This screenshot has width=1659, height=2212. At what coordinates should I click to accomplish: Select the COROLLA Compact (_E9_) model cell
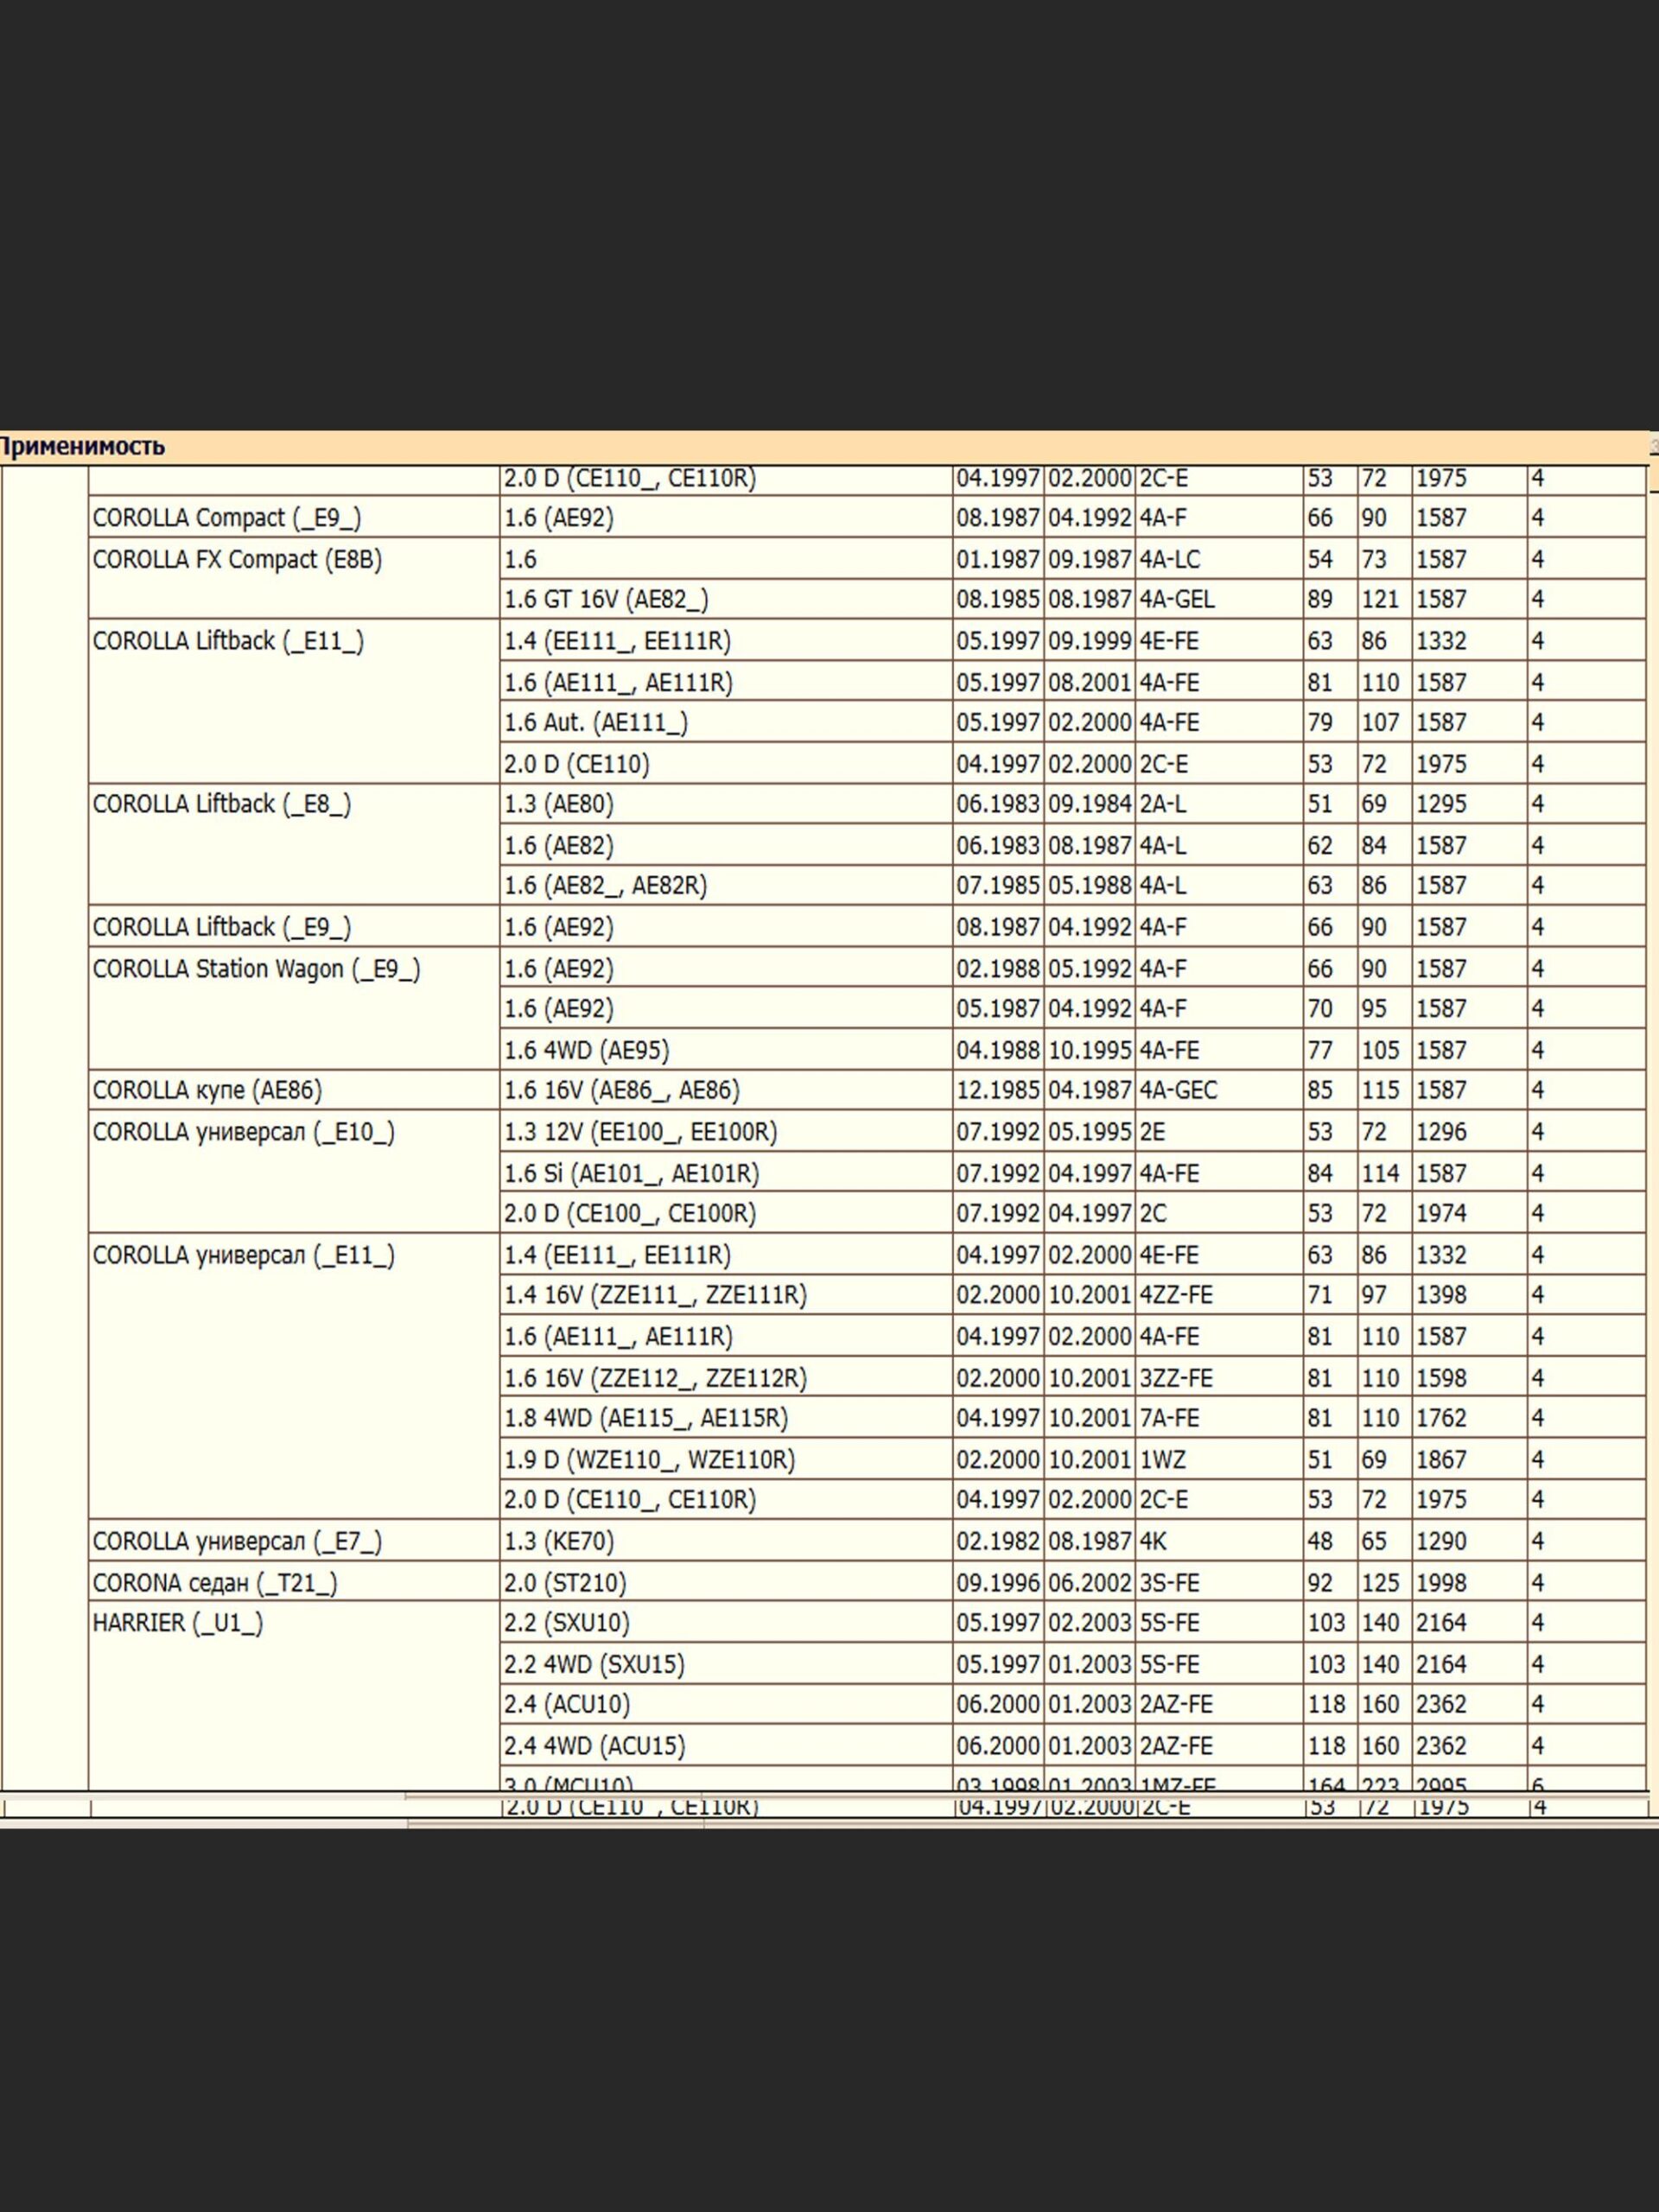tap(227, 518)
